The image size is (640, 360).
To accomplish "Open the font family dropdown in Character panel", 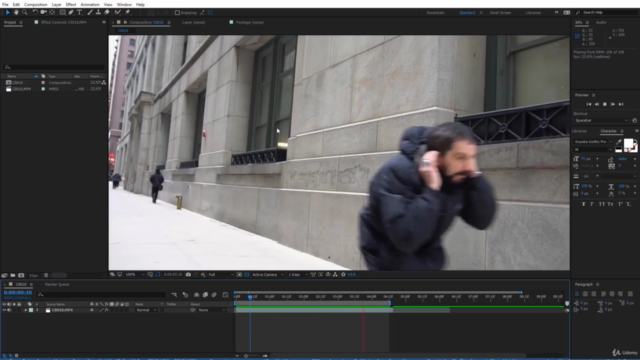I will pyautogui.click(x=593, y=142).
